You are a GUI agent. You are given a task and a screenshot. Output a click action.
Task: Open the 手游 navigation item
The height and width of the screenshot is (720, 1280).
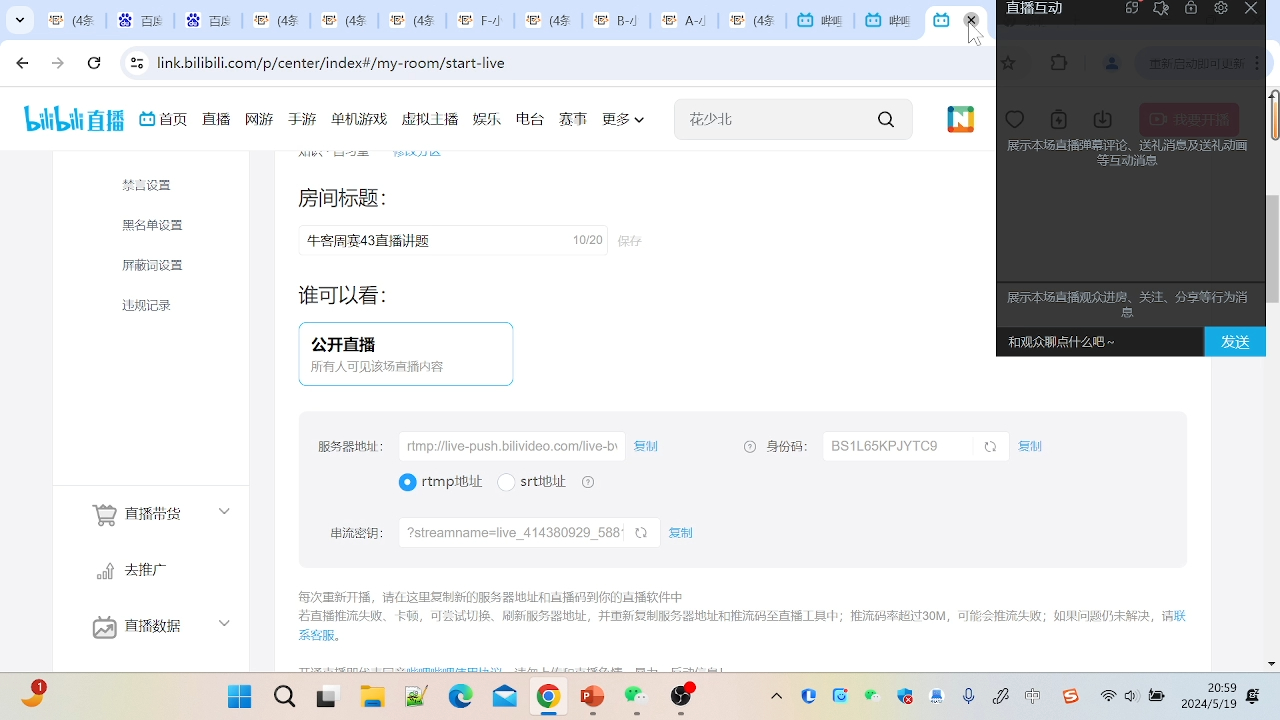click(x=302, y=119)
